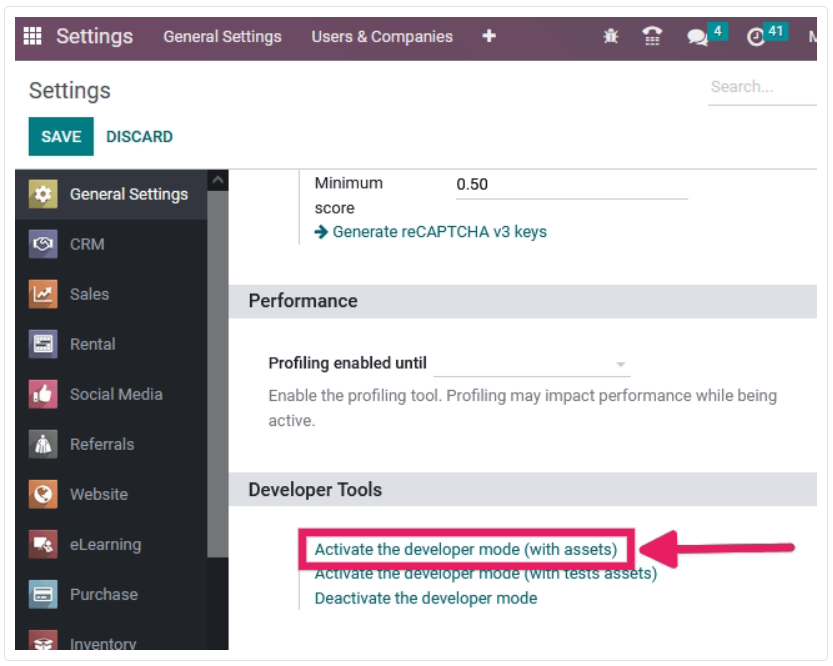Click Generate reCAPTCHA v3 keys link
This screenshot has height=666, width=833.
(x=439, y=232)
